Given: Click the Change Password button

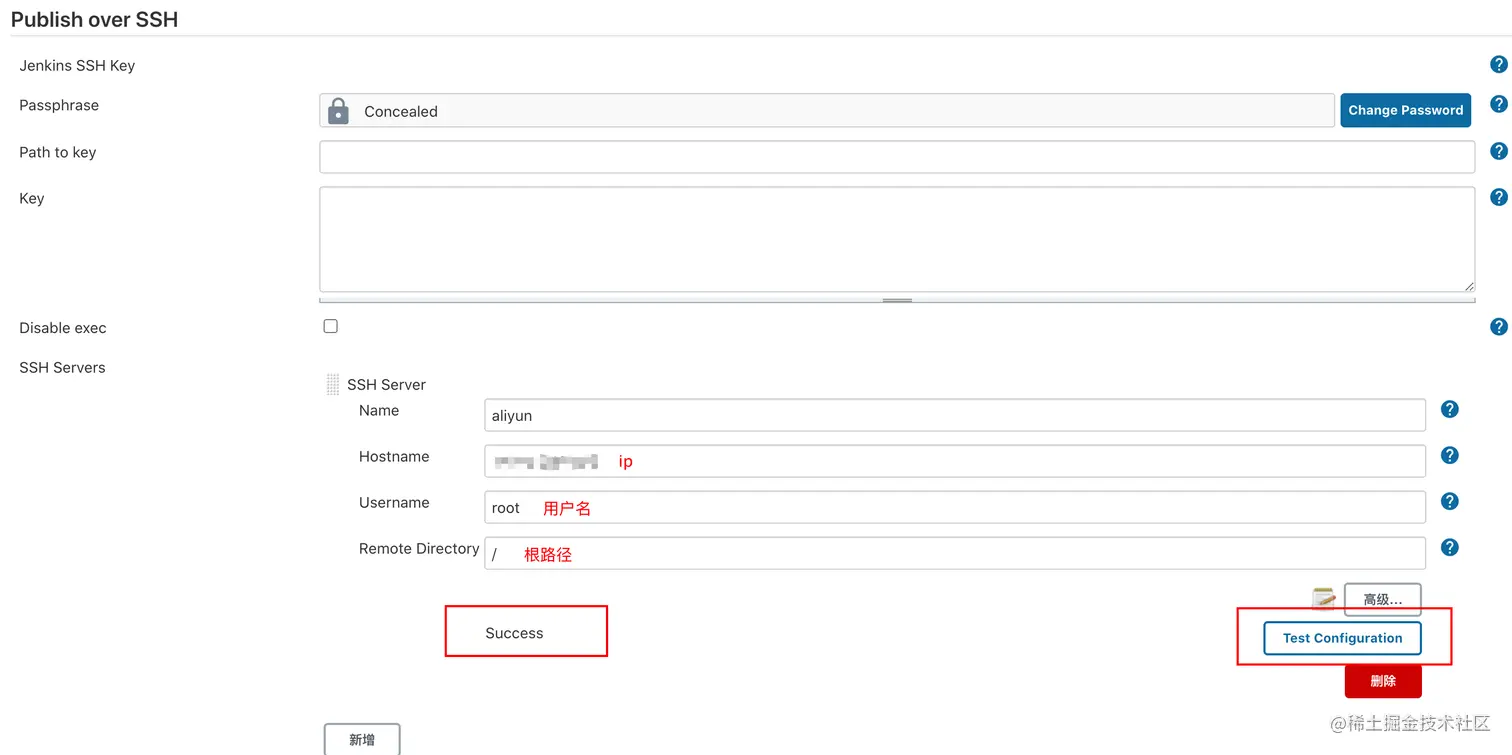Looking at the screenshot, I should click(1405, 110).
